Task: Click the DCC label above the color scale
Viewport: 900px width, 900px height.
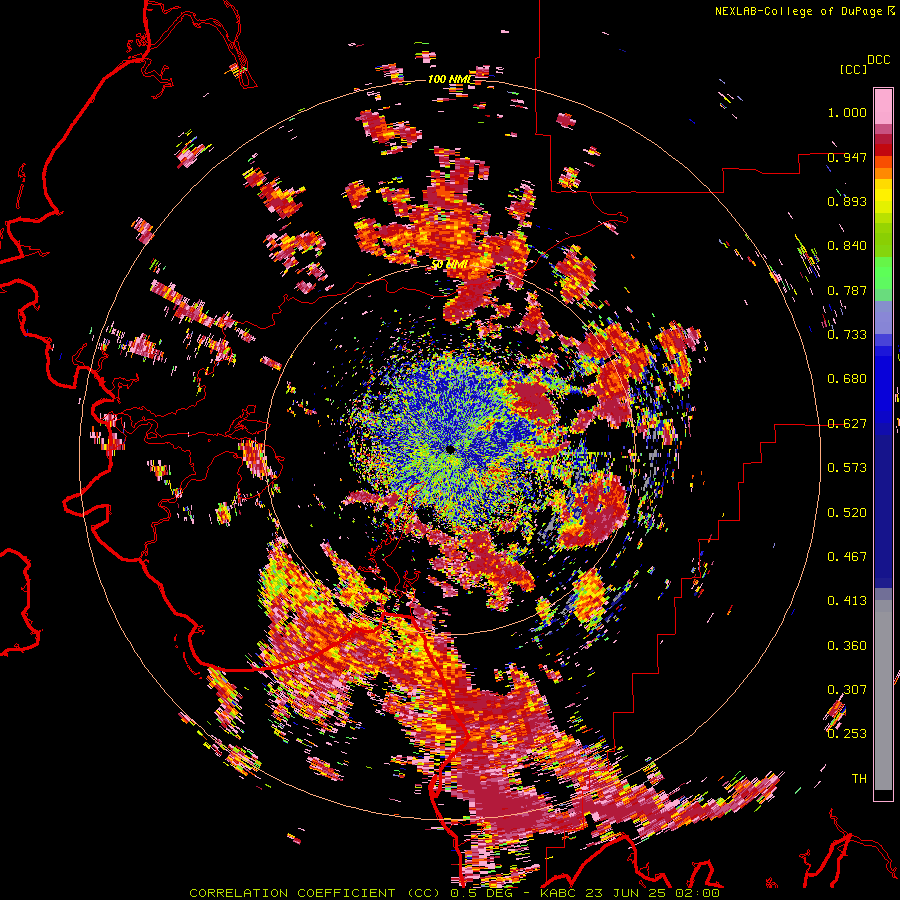Action: coord(878,60)
